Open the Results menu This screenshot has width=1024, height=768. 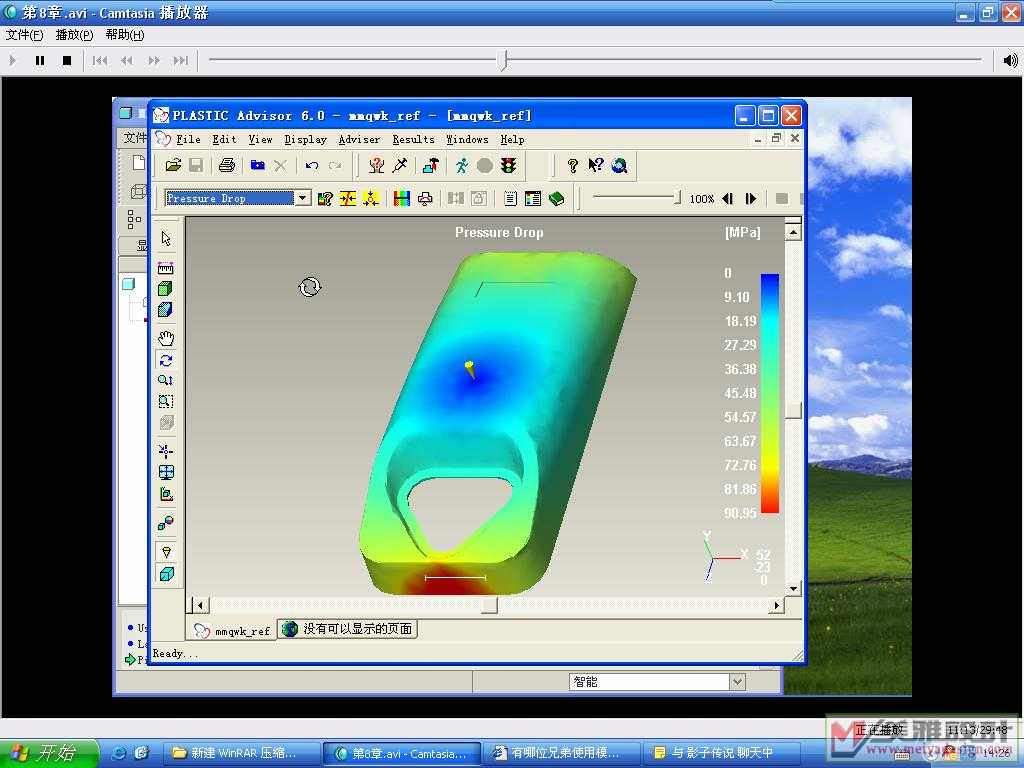tap(413, 139)
